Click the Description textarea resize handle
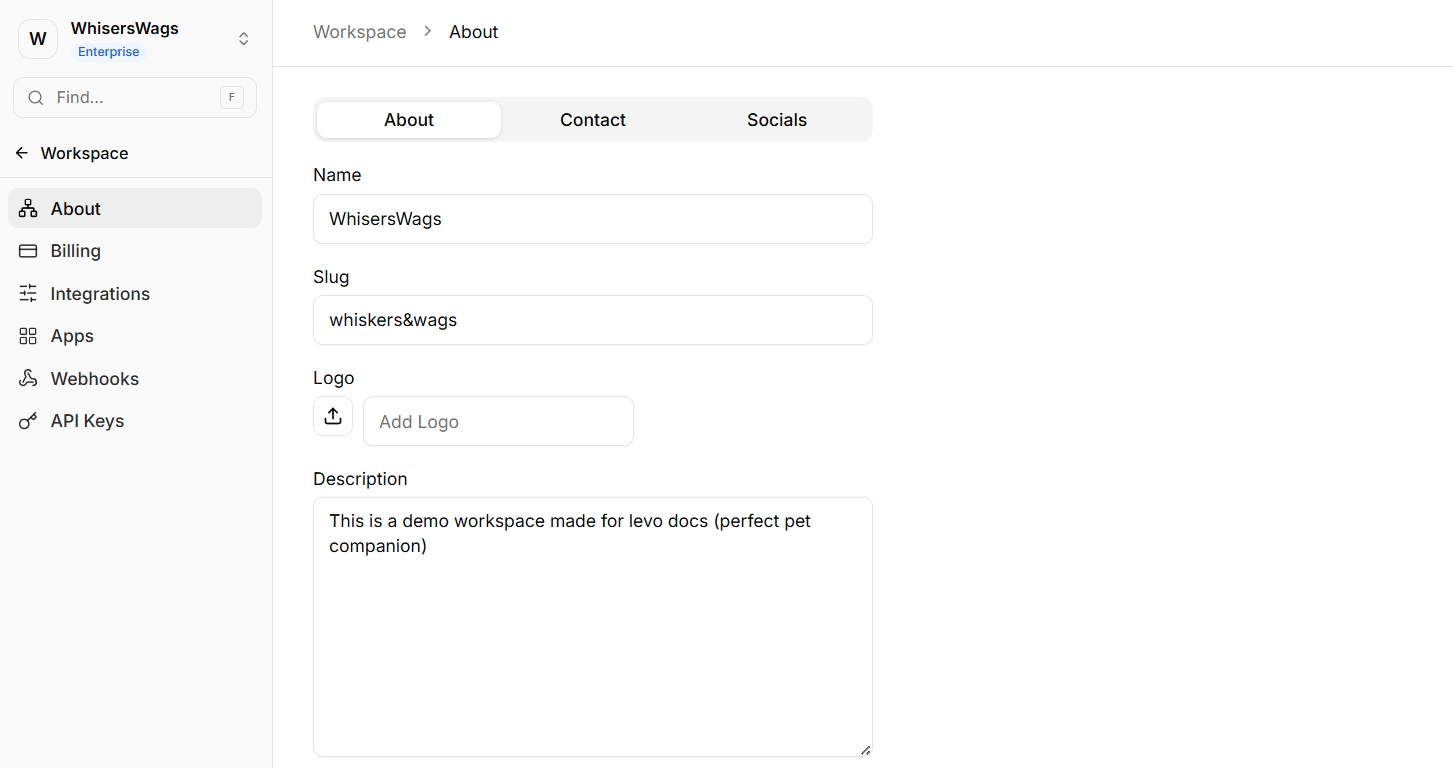The width and height of the screenshot is (1453, 768). click(865, 749)
